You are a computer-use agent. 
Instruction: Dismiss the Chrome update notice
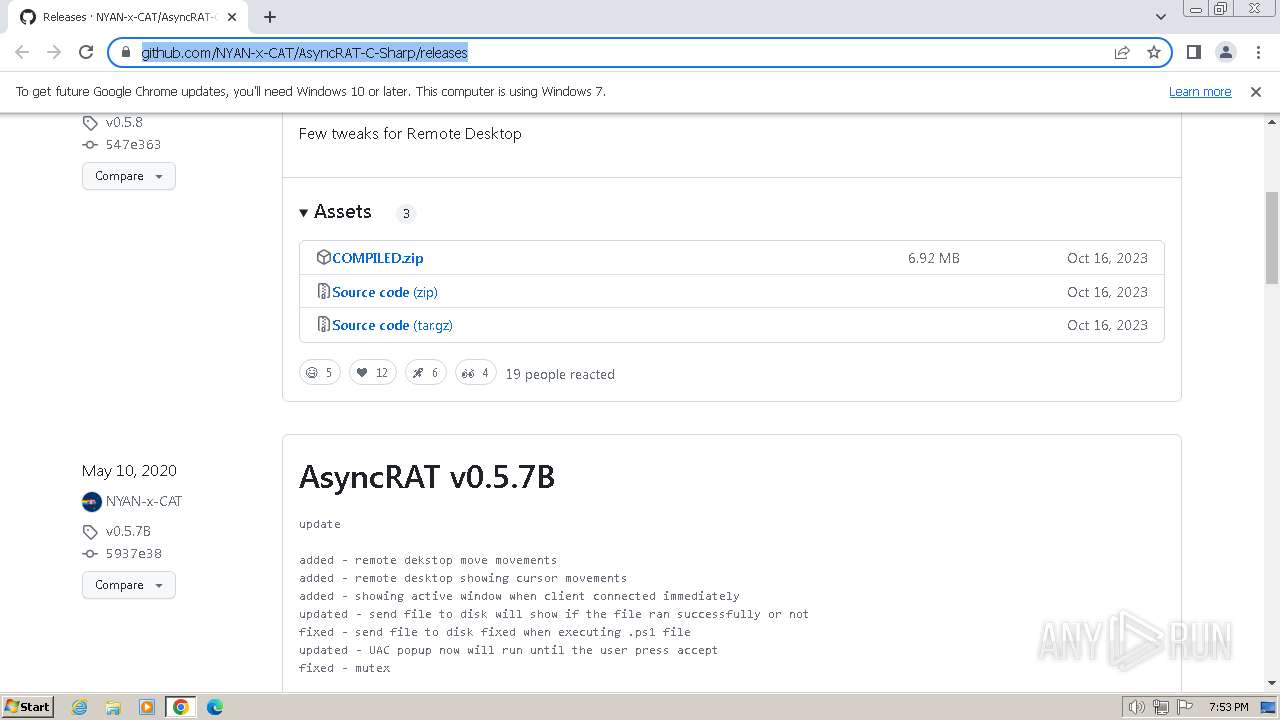(x=1256, y=91)
